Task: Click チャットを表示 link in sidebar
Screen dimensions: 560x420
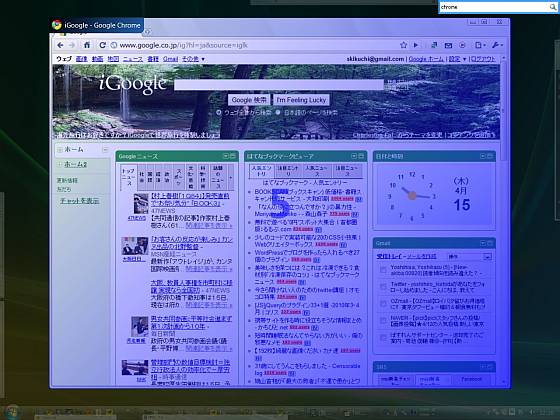Action: (80, 201)
